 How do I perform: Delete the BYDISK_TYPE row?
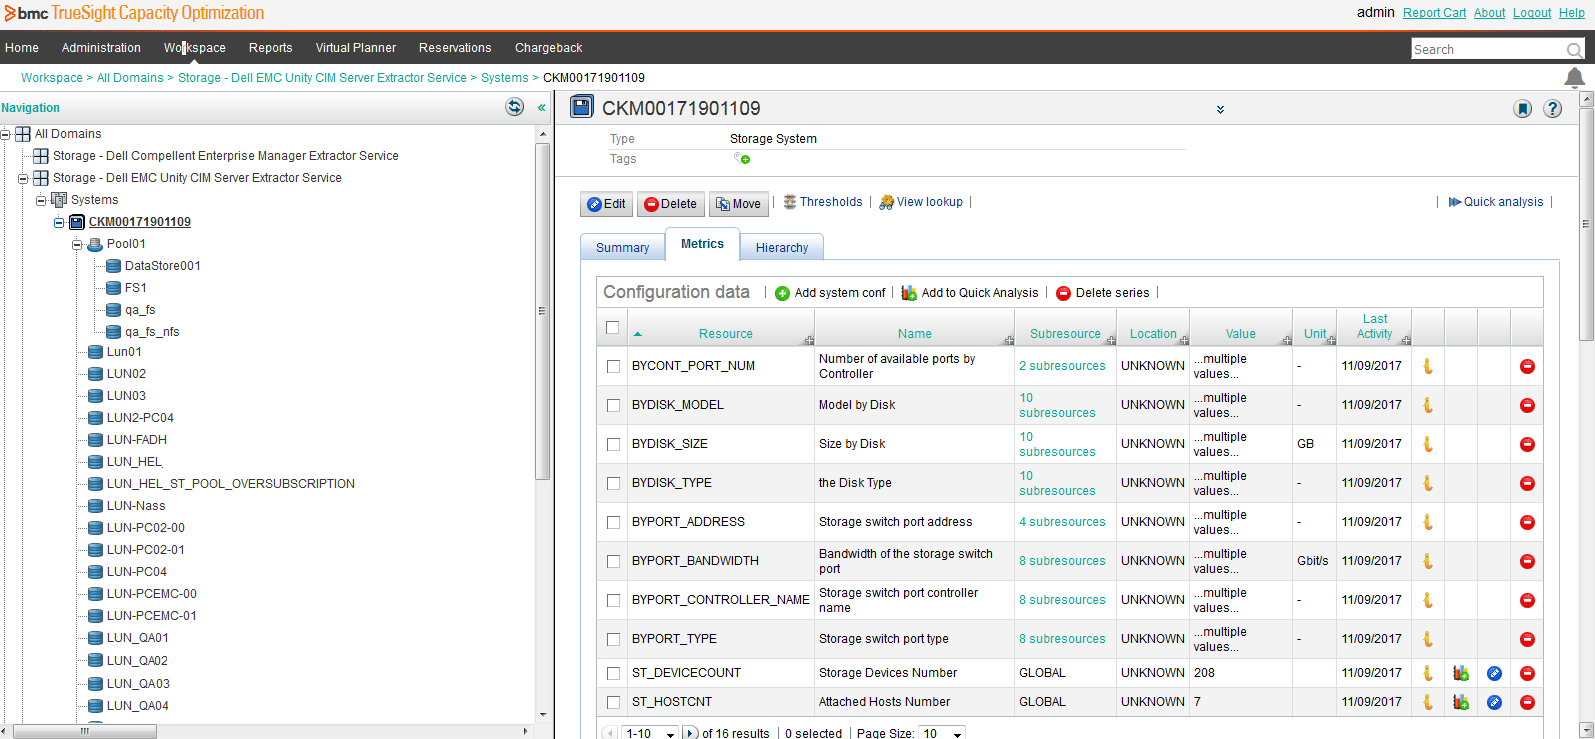coord(1527,483)
